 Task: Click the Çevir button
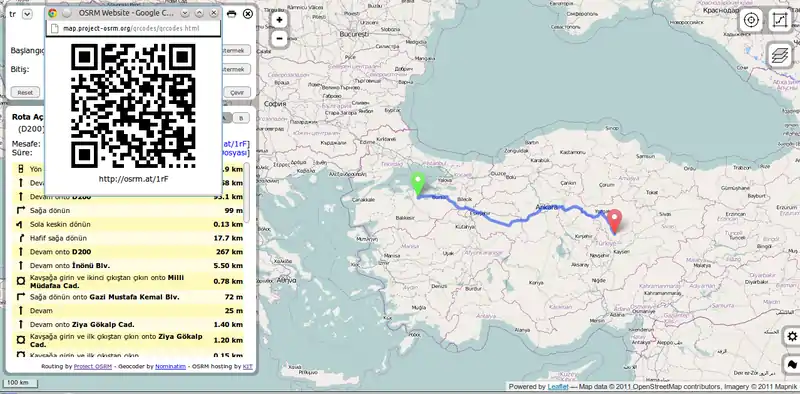[237, 92]
